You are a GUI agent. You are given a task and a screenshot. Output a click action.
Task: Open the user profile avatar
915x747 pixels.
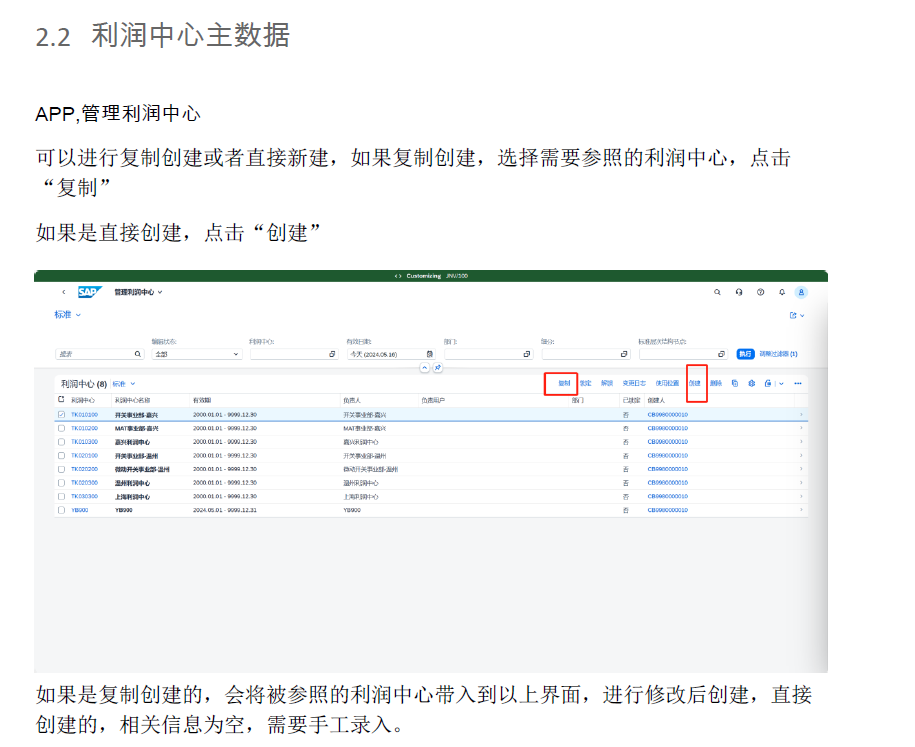click(801, 292)
